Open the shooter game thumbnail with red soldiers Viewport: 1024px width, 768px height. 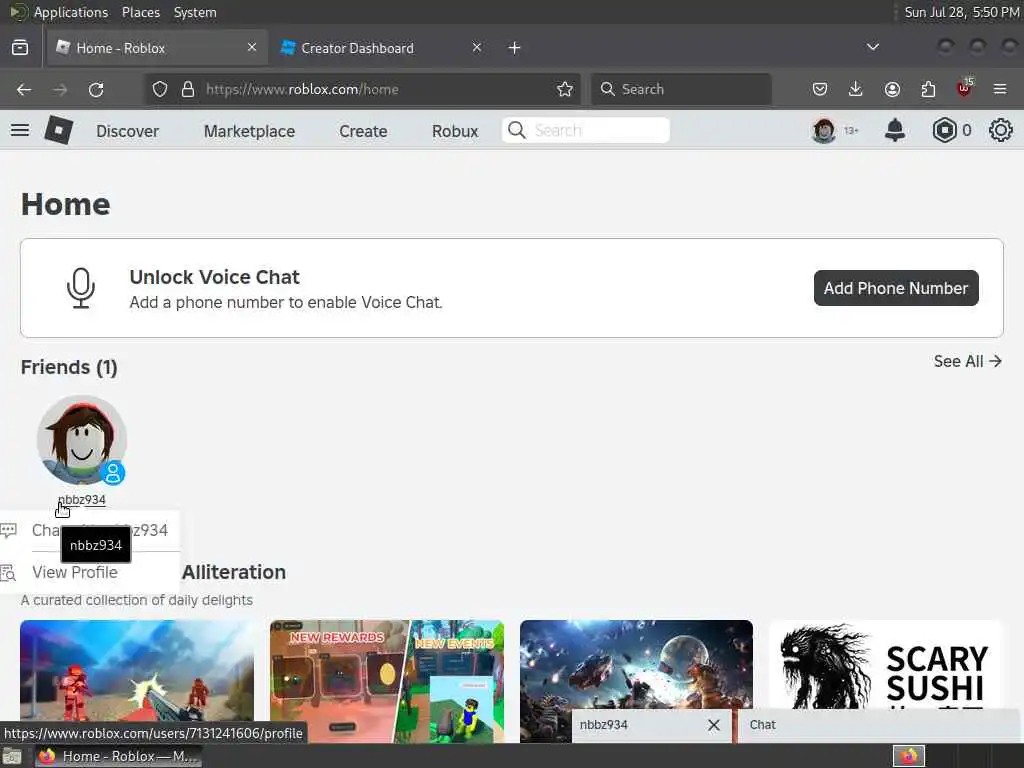click(137, 681)
